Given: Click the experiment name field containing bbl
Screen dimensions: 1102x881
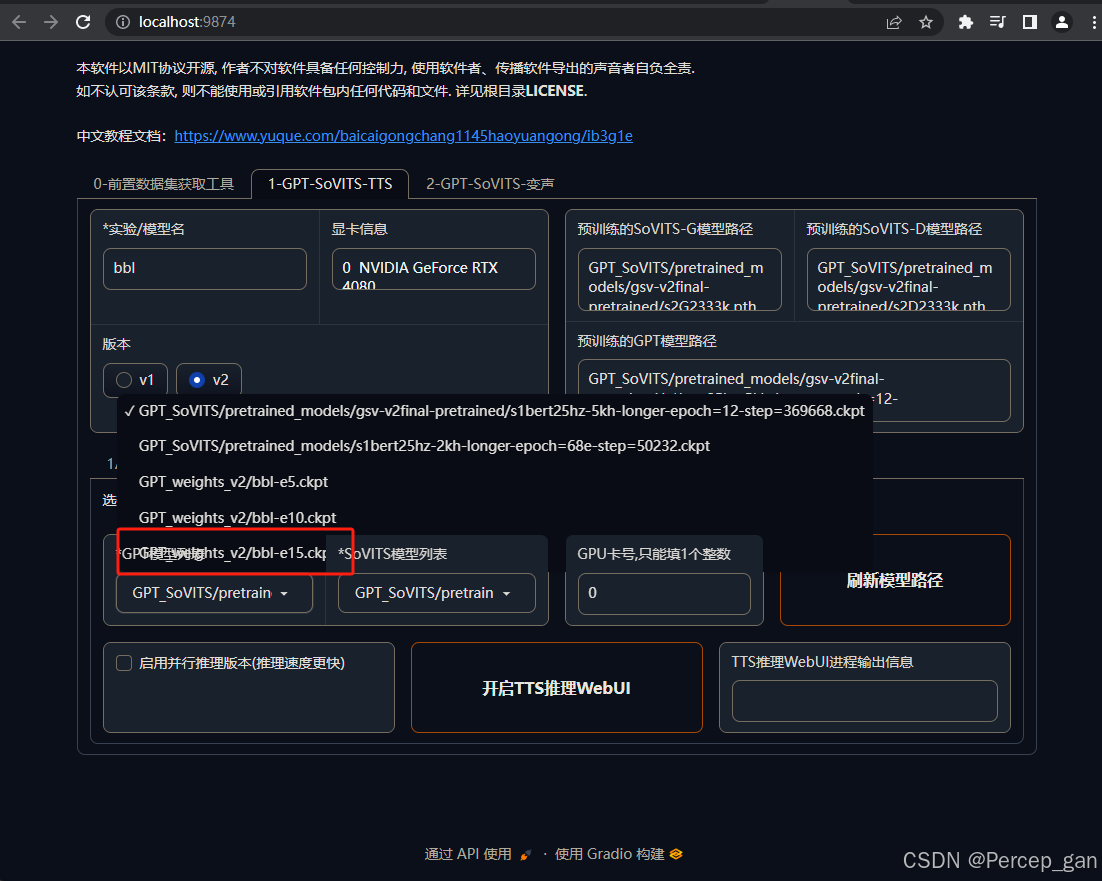Looking at the screenshot, I should (x=205, y=268).
